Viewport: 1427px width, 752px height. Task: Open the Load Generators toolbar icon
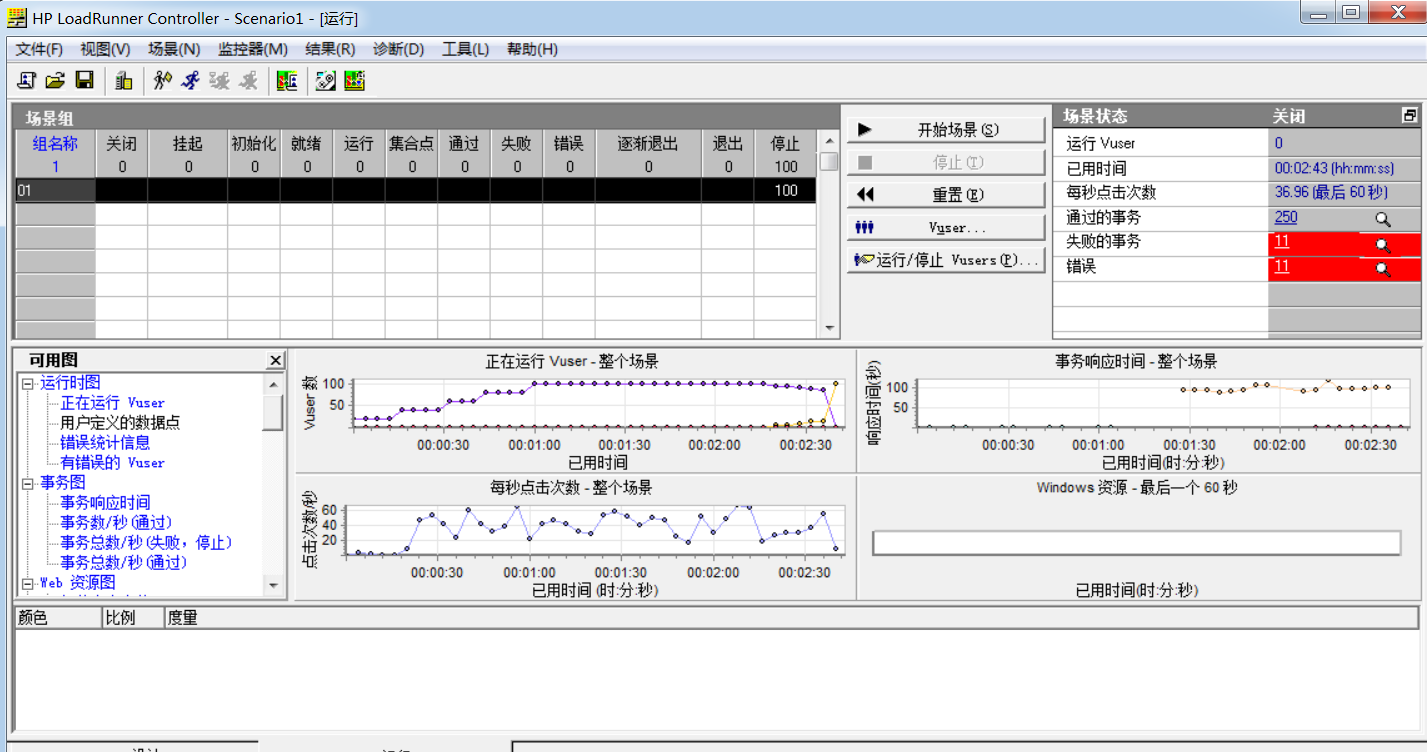coord(123,81)
